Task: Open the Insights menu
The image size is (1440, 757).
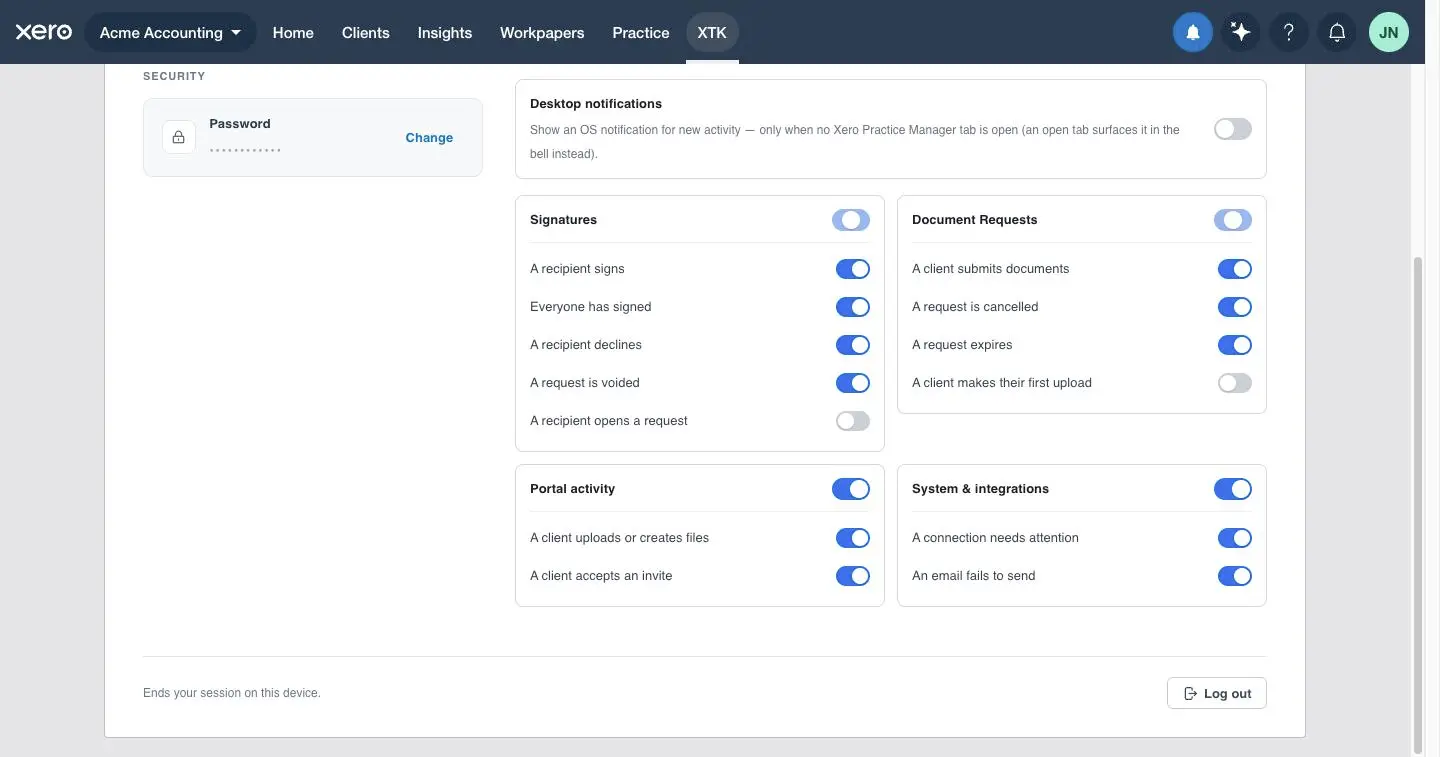Action: coord(445,32)
